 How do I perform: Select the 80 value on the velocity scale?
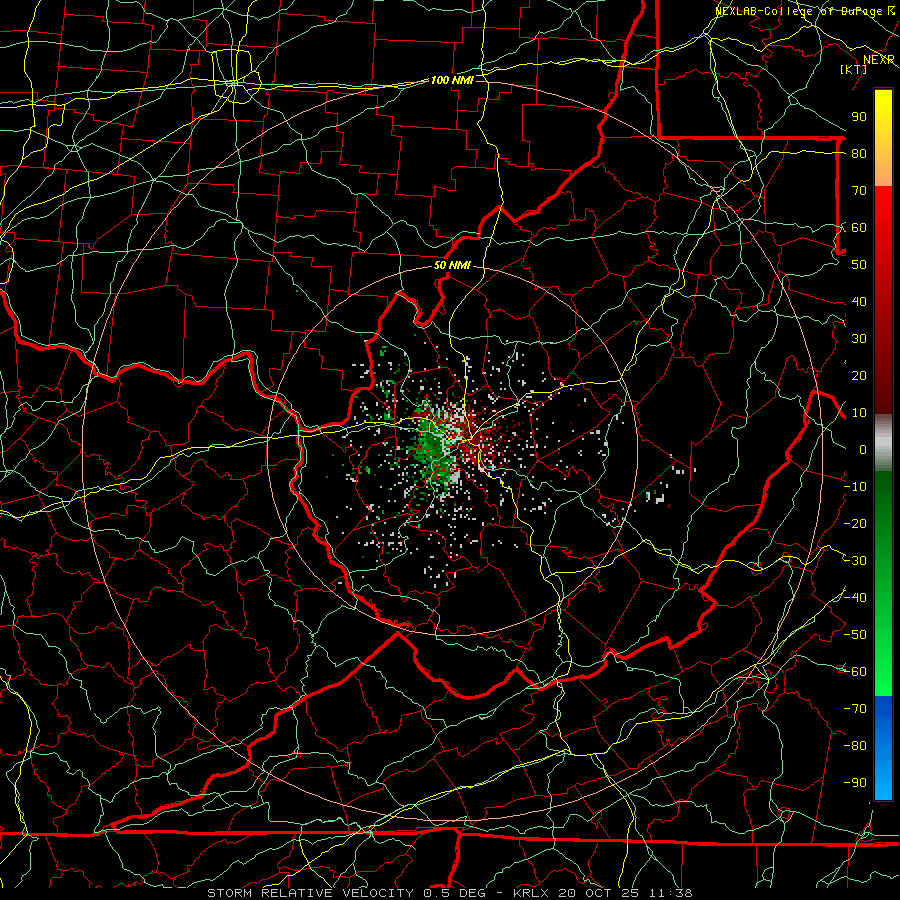(x=859, y=153)
